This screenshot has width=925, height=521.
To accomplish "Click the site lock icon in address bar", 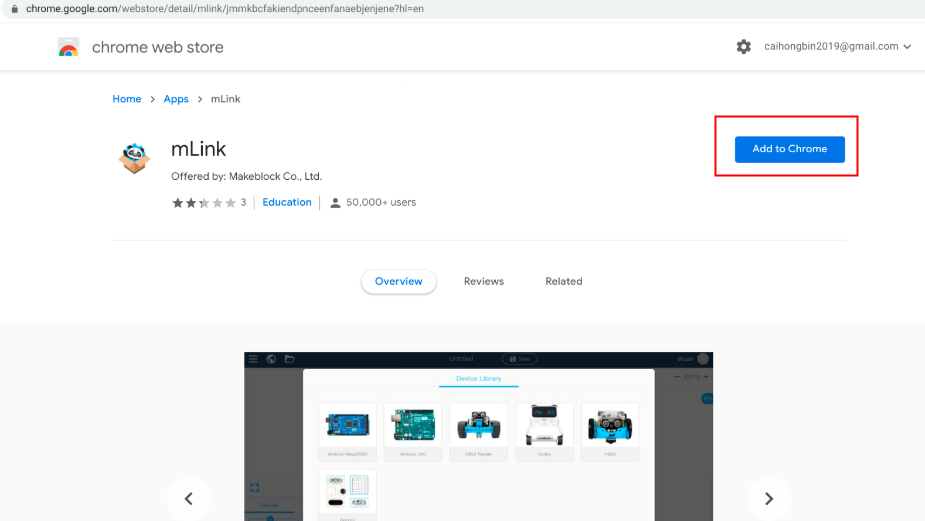I will pos(13,8).
